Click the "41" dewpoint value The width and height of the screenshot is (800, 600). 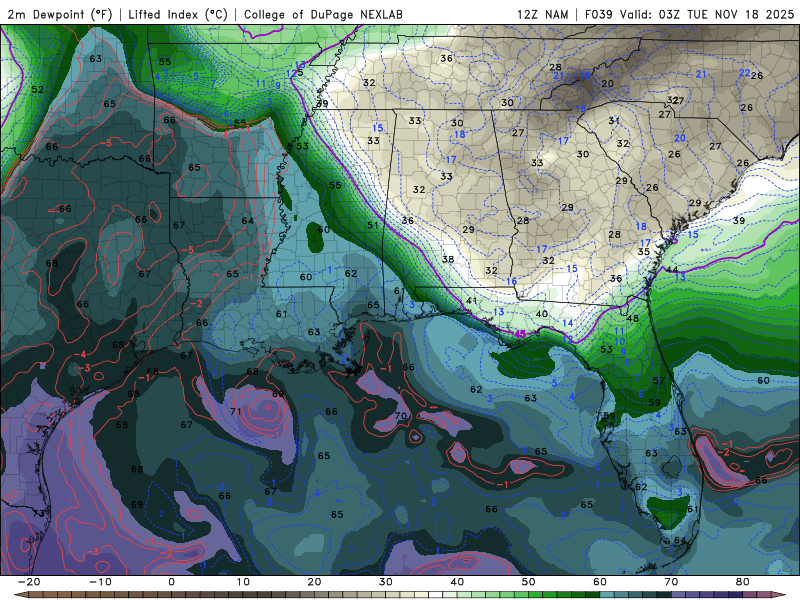click(471, 301)
